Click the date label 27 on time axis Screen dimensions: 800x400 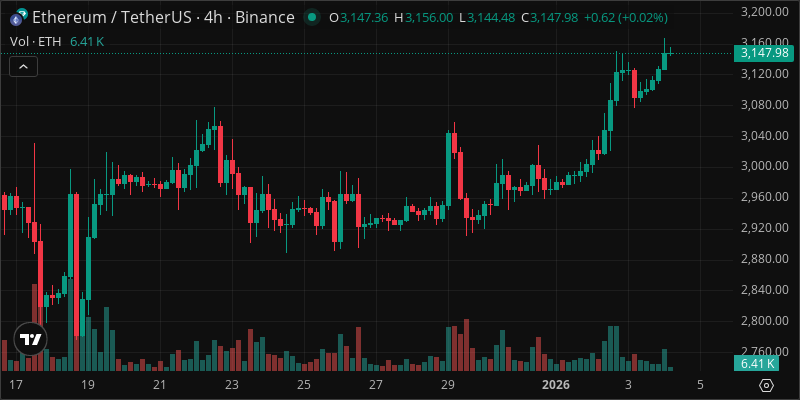pos(376,384)
